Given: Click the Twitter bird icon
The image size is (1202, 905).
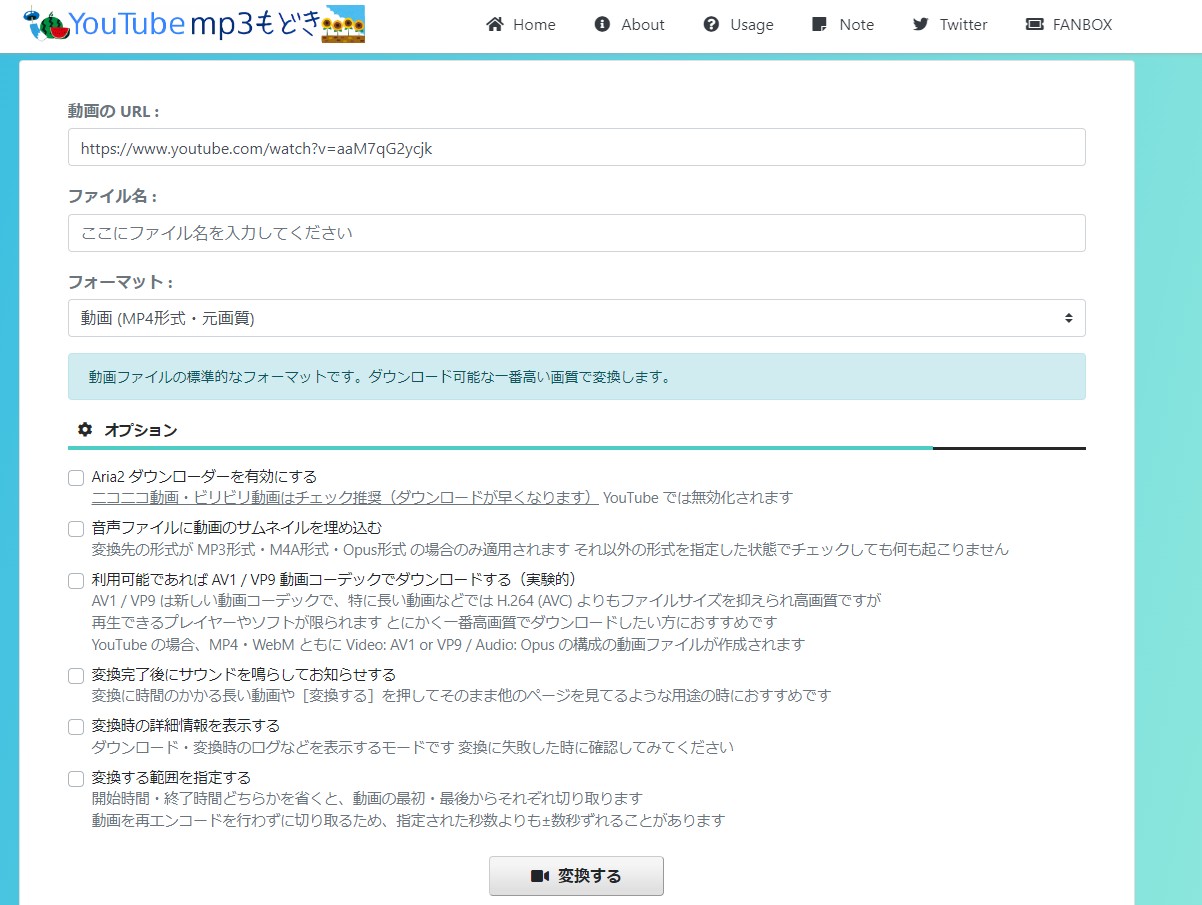Looking at the screenshot, I should [921, 24].
